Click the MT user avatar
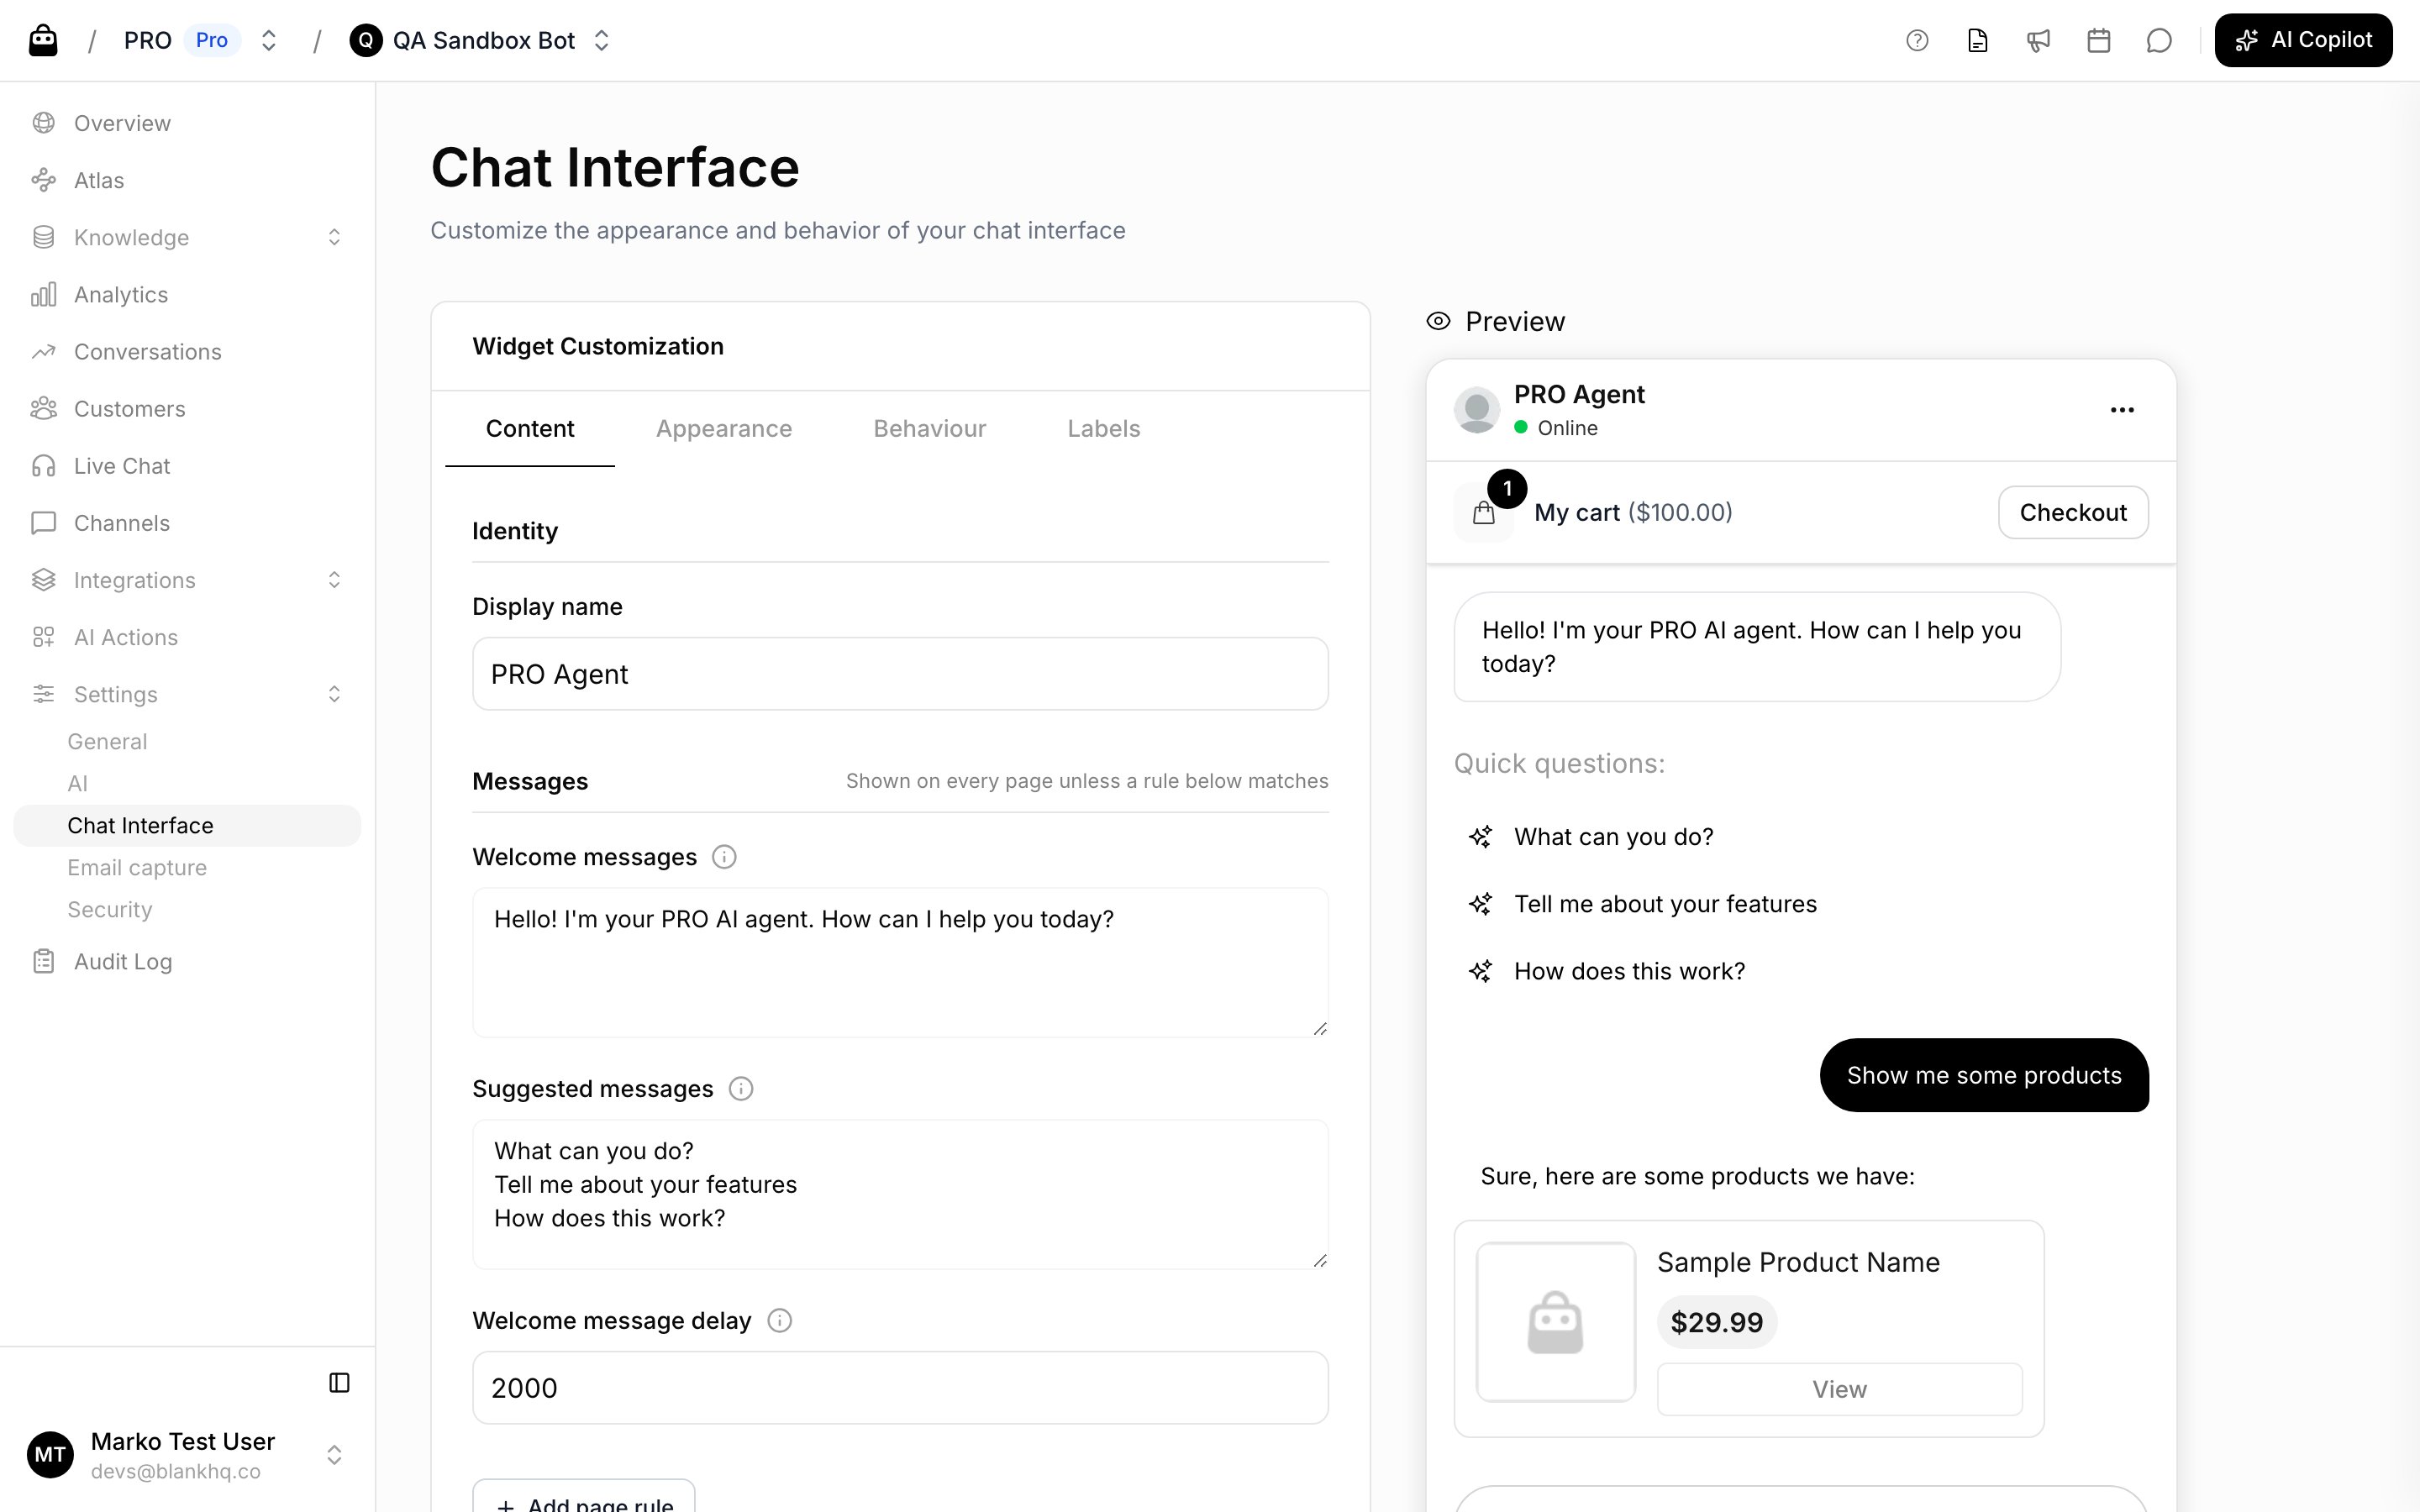2420x1512 pixels. pyautogui.click(x=50, y=1455)
